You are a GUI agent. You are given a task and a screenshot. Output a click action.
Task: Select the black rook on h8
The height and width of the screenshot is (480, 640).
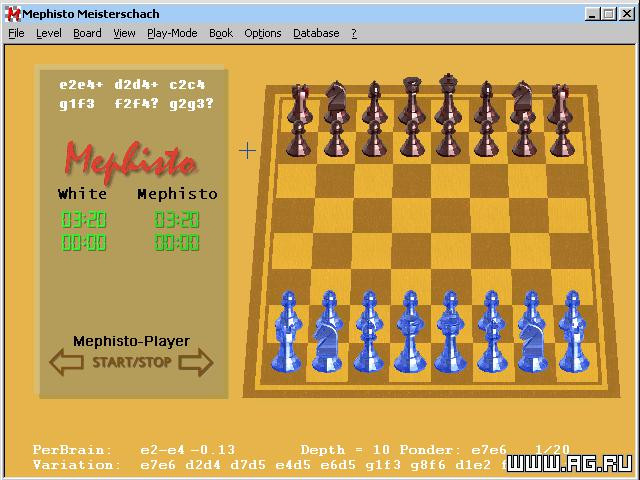coord(560,103)
